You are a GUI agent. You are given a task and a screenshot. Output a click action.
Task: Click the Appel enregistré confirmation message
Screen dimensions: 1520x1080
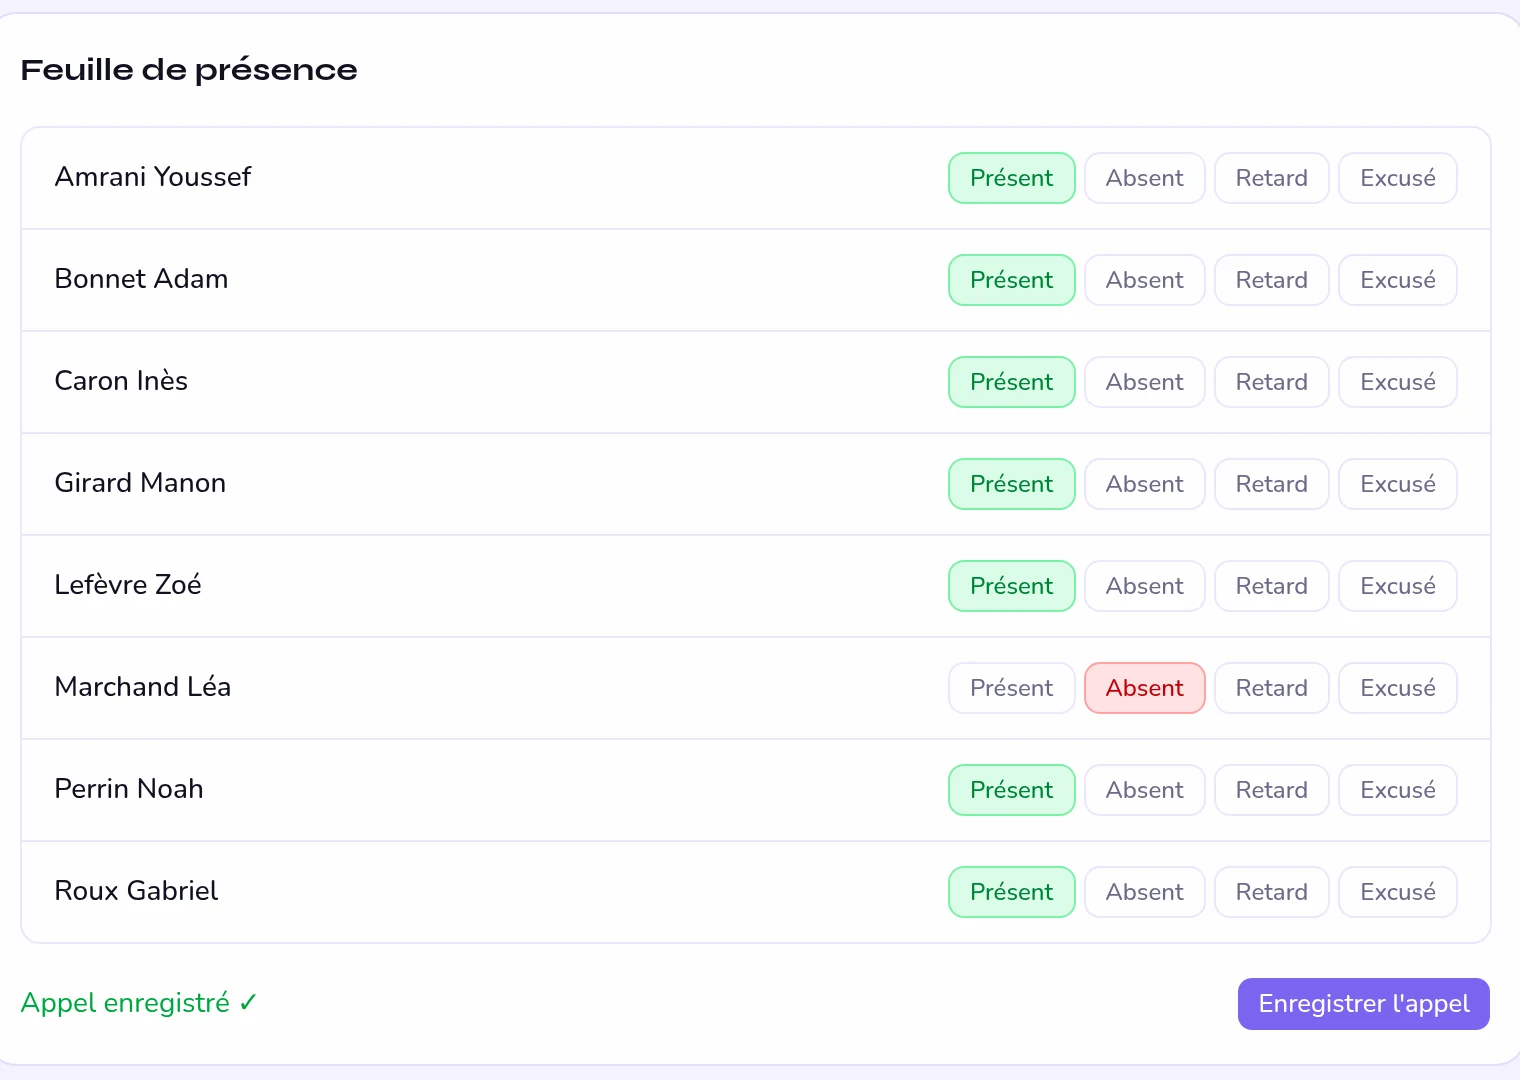click(x=139, y=1003)
